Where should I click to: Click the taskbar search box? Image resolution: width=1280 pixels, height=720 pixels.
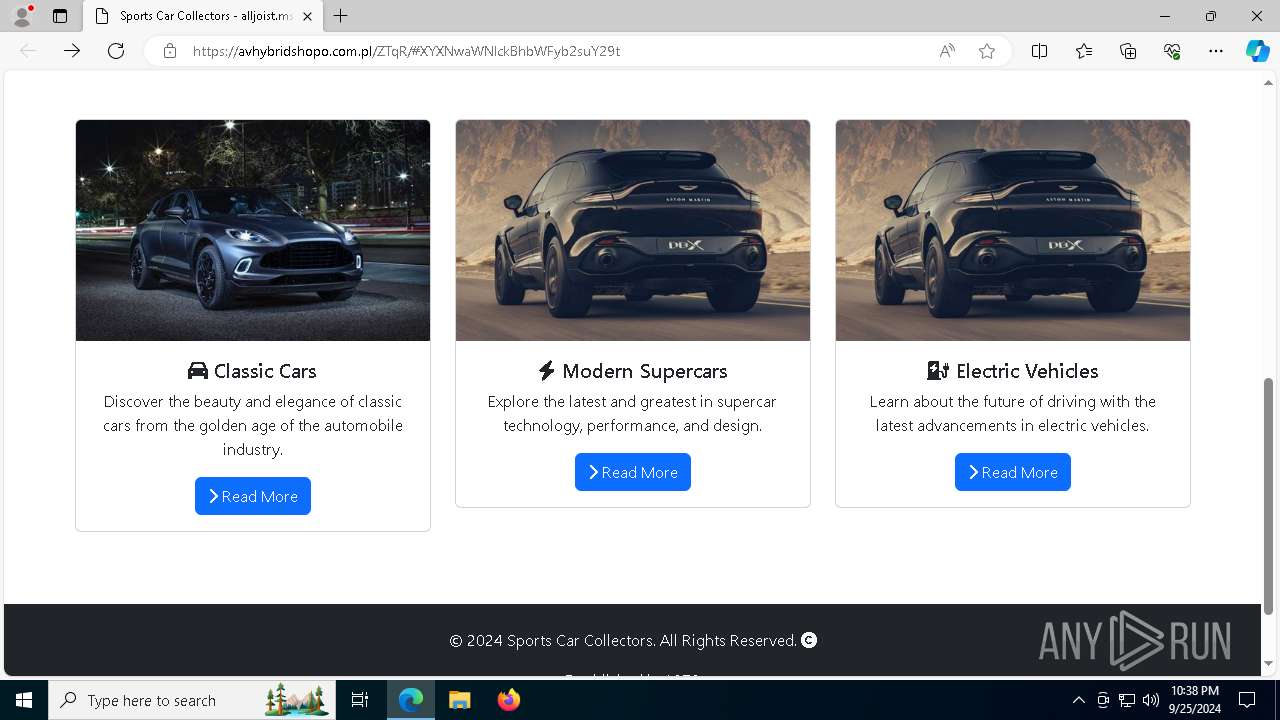pos(192,700)
